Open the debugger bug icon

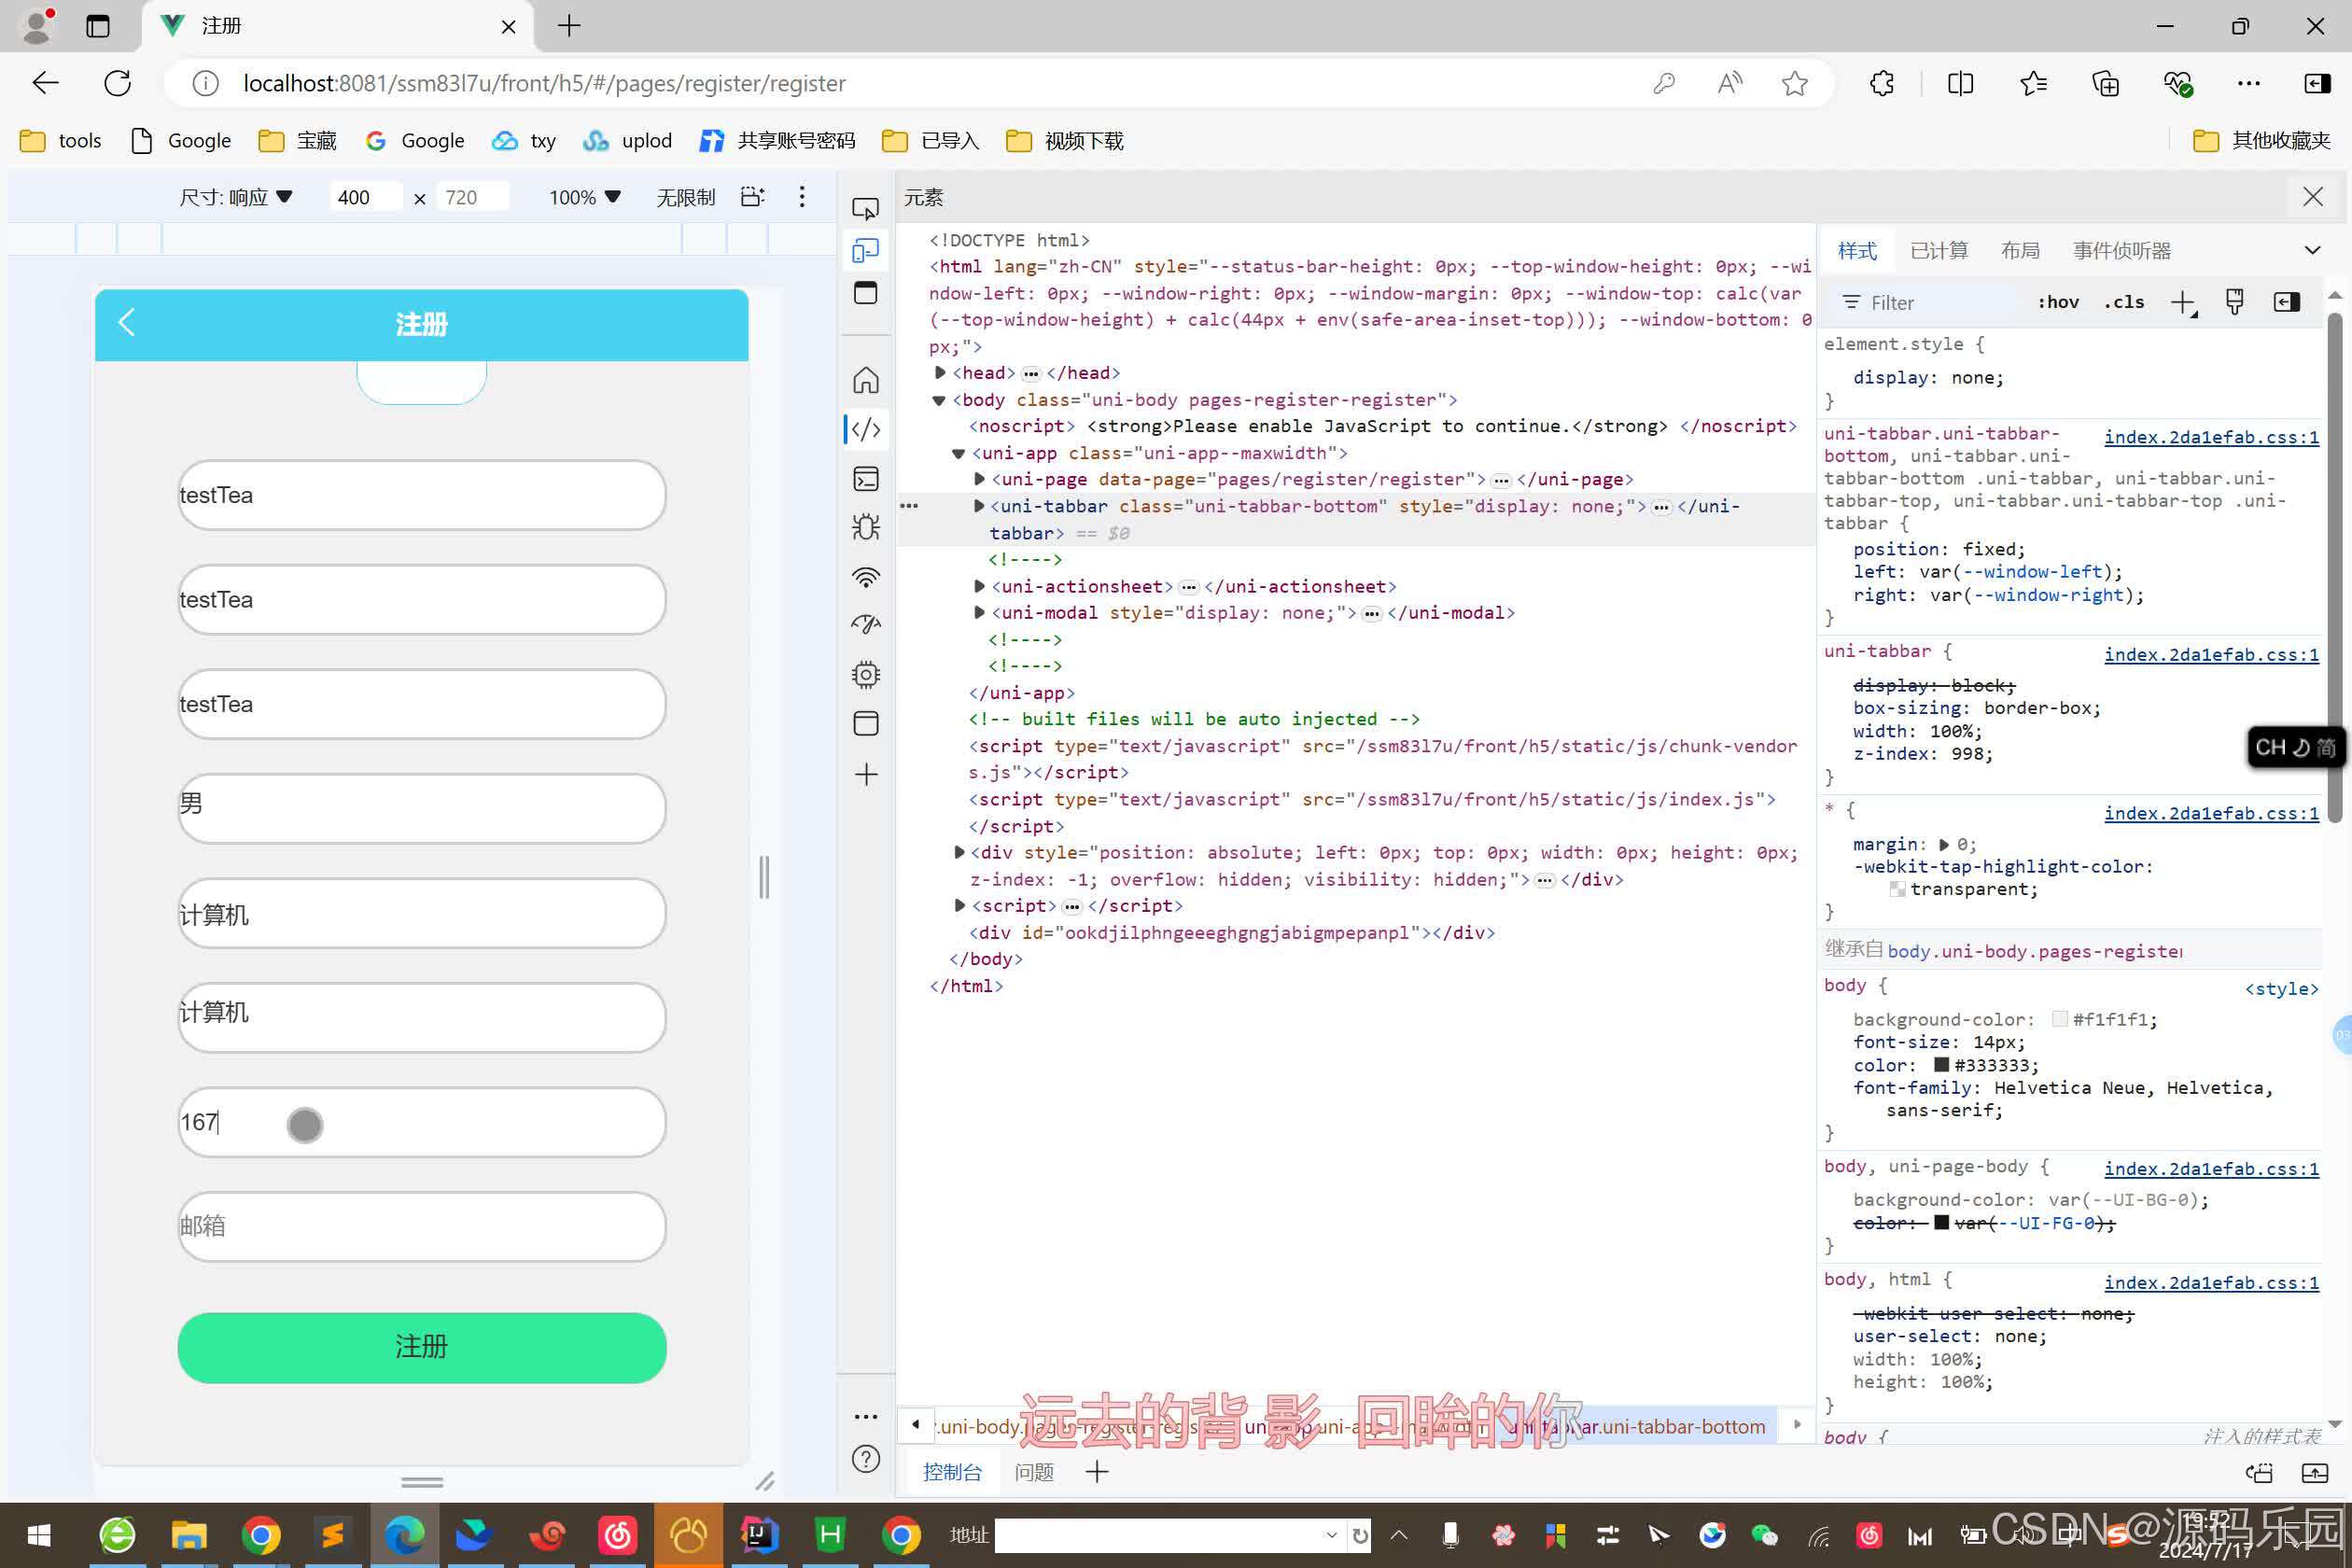(864, 527)
